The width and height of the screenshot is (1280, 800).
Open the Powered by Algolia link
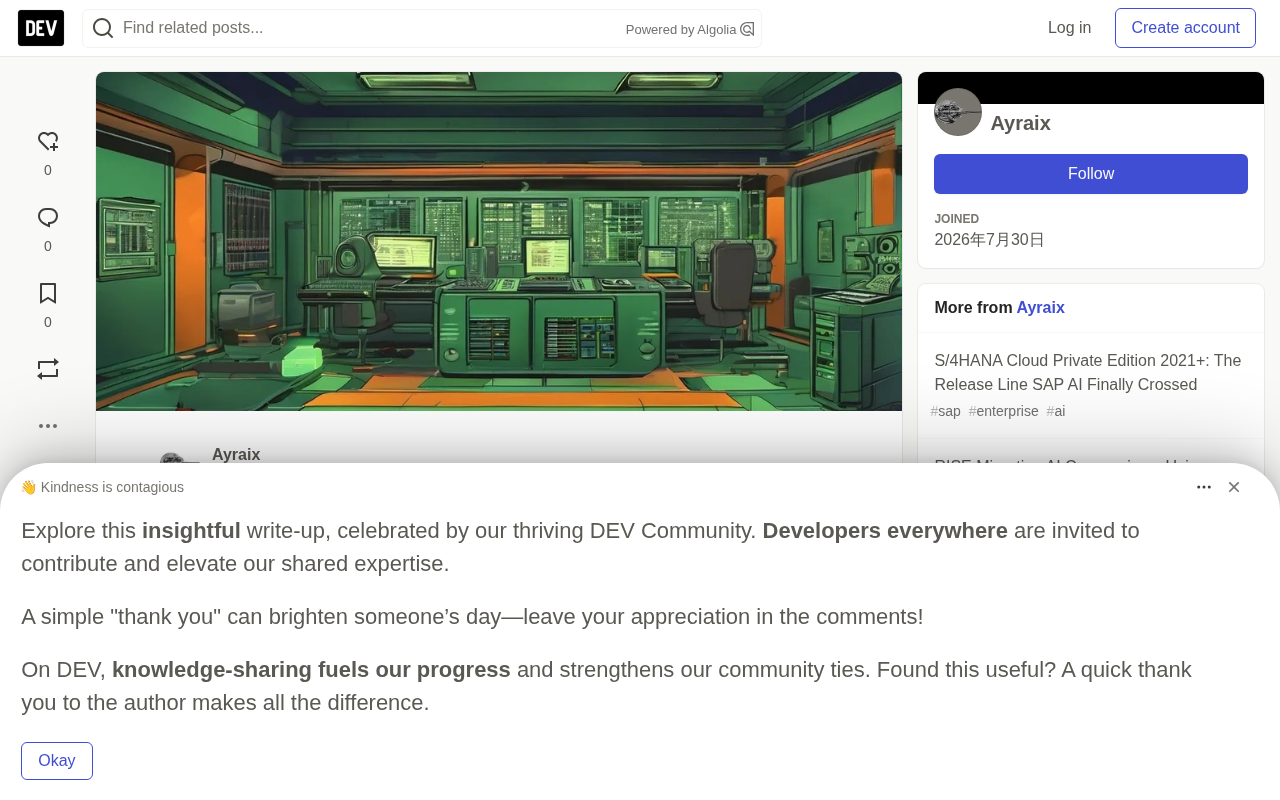tap(690, 29)
